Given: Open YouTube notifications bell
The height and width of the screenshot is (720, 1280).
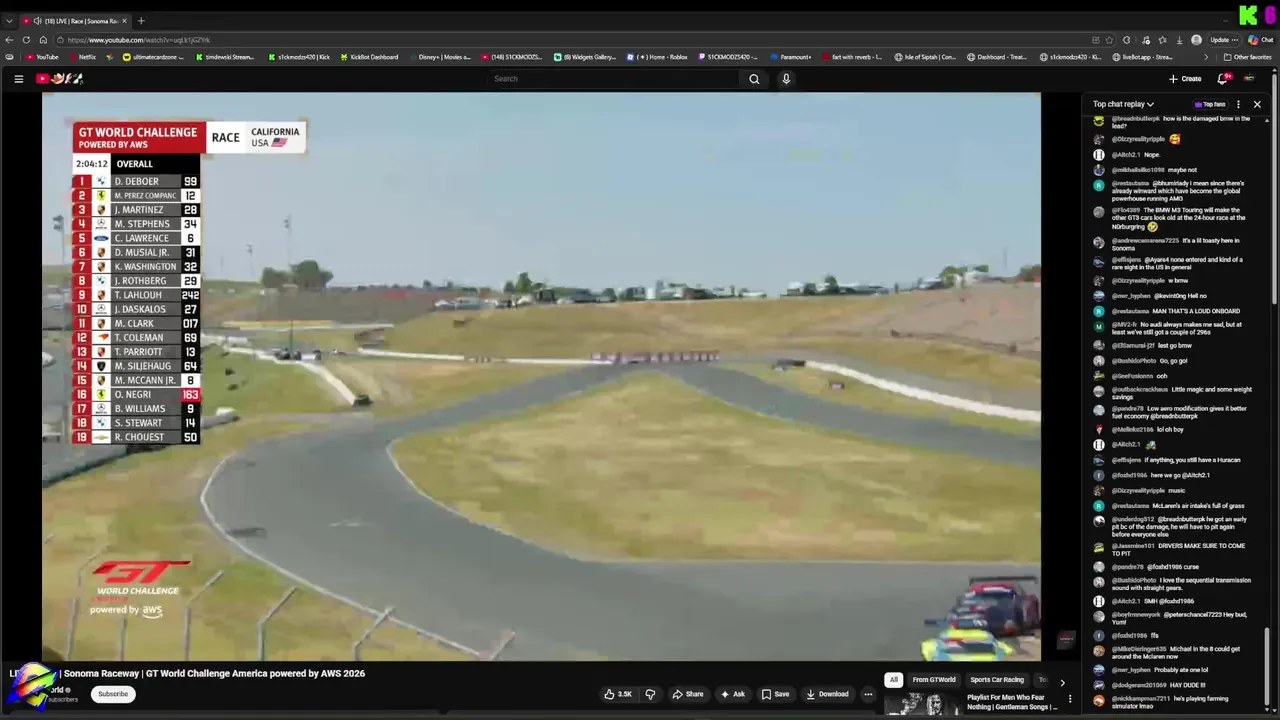Looking at the screenshot, I should [x=1222, y=79].
